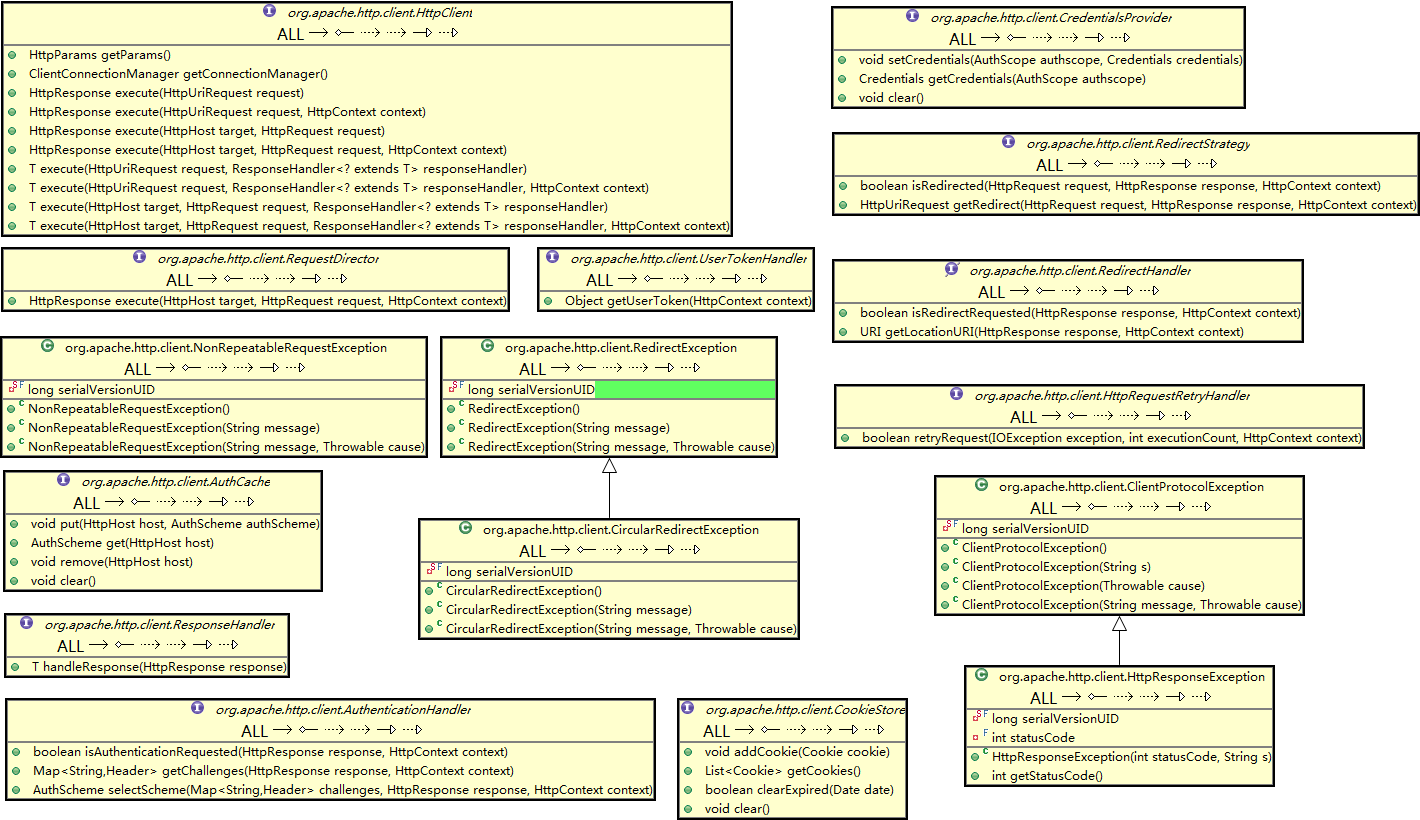Select boolean isRedirected method in RedirectStrategy
This screenshot has height=820, width=1420.
click(1120, 186)
